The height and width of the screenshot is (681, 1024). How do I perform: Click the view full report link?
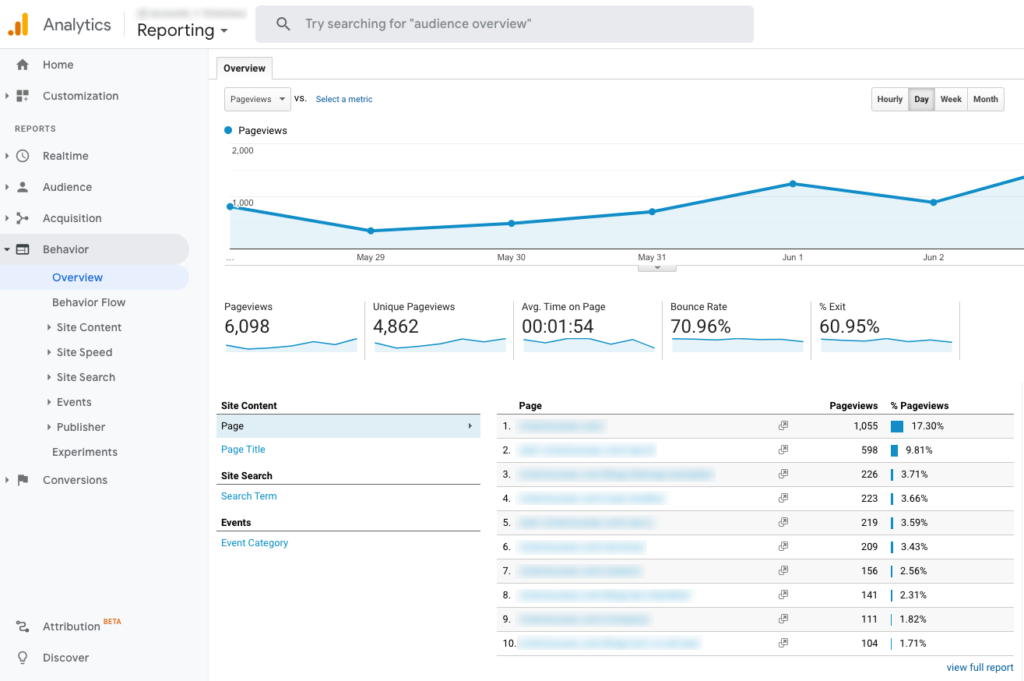pos(979,668)
